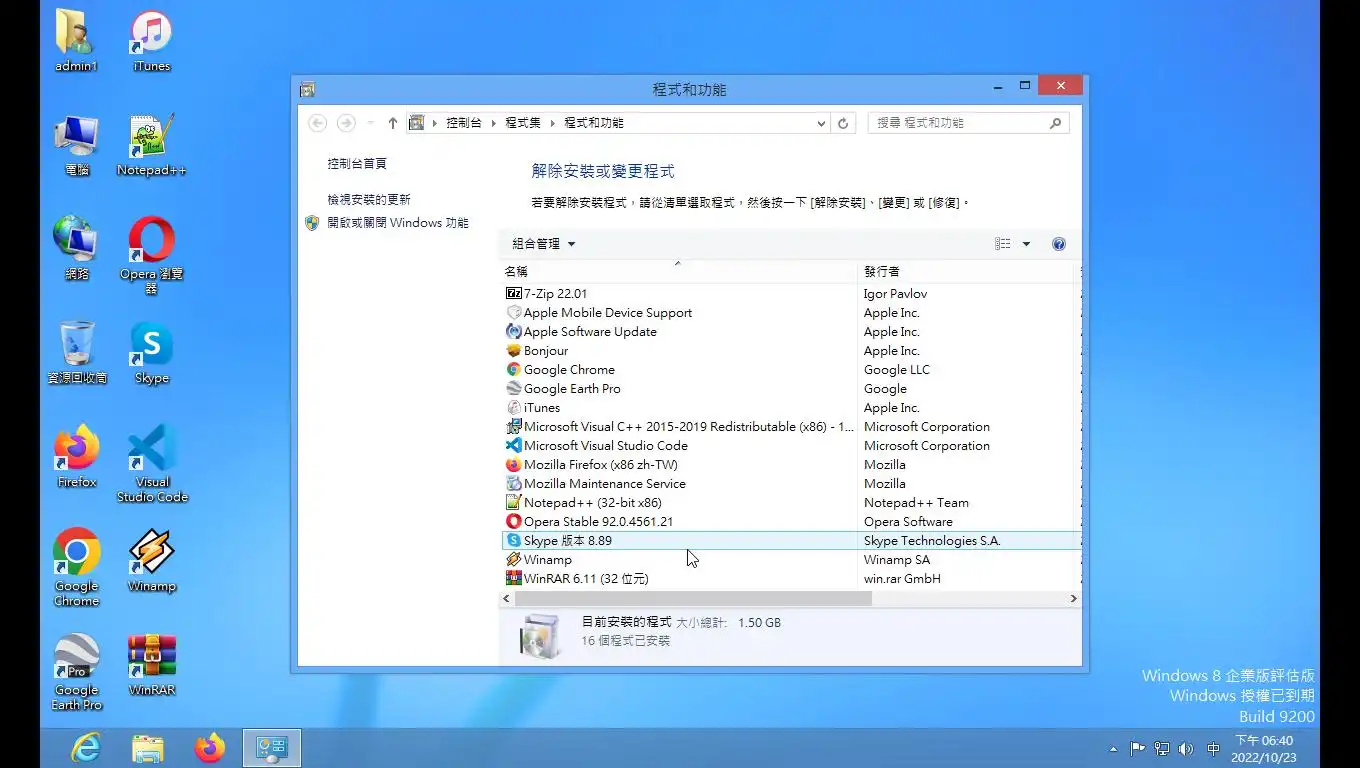Open 開啟或關閉 Windows 功能 link

click(x=398, y=223)
